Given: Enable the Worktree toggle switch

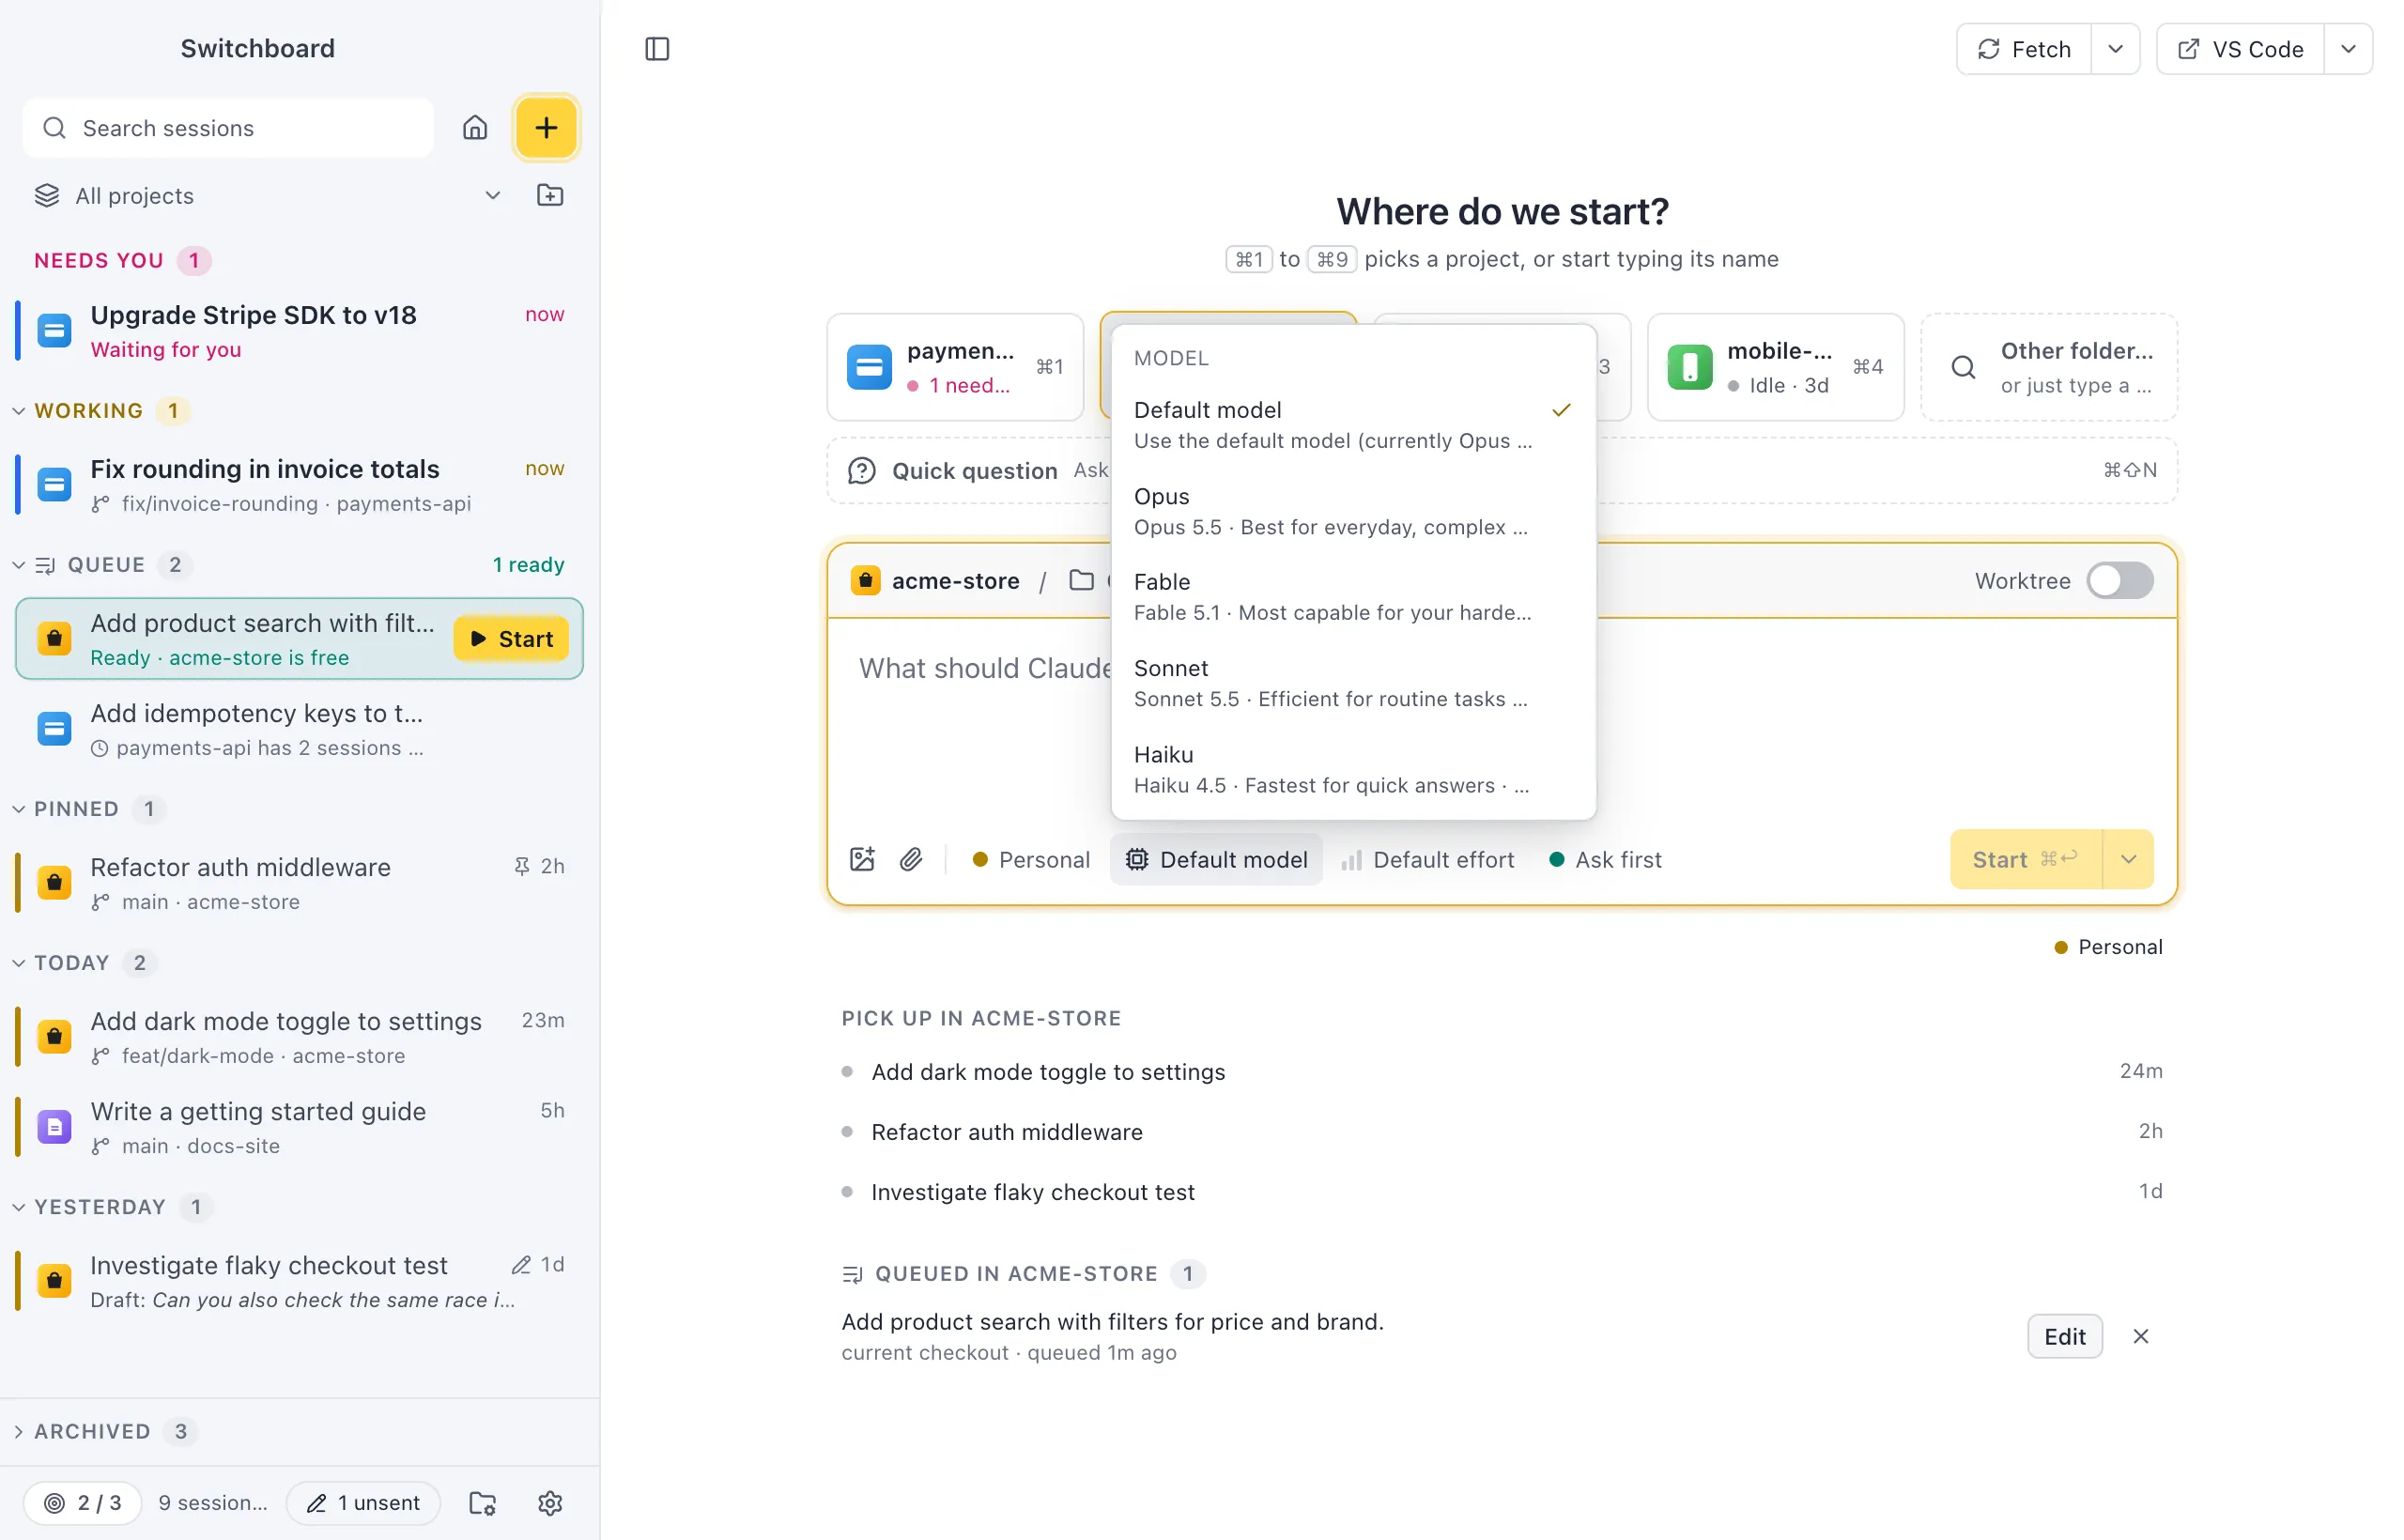Looking at the screenshot, I should point(2119,581).
